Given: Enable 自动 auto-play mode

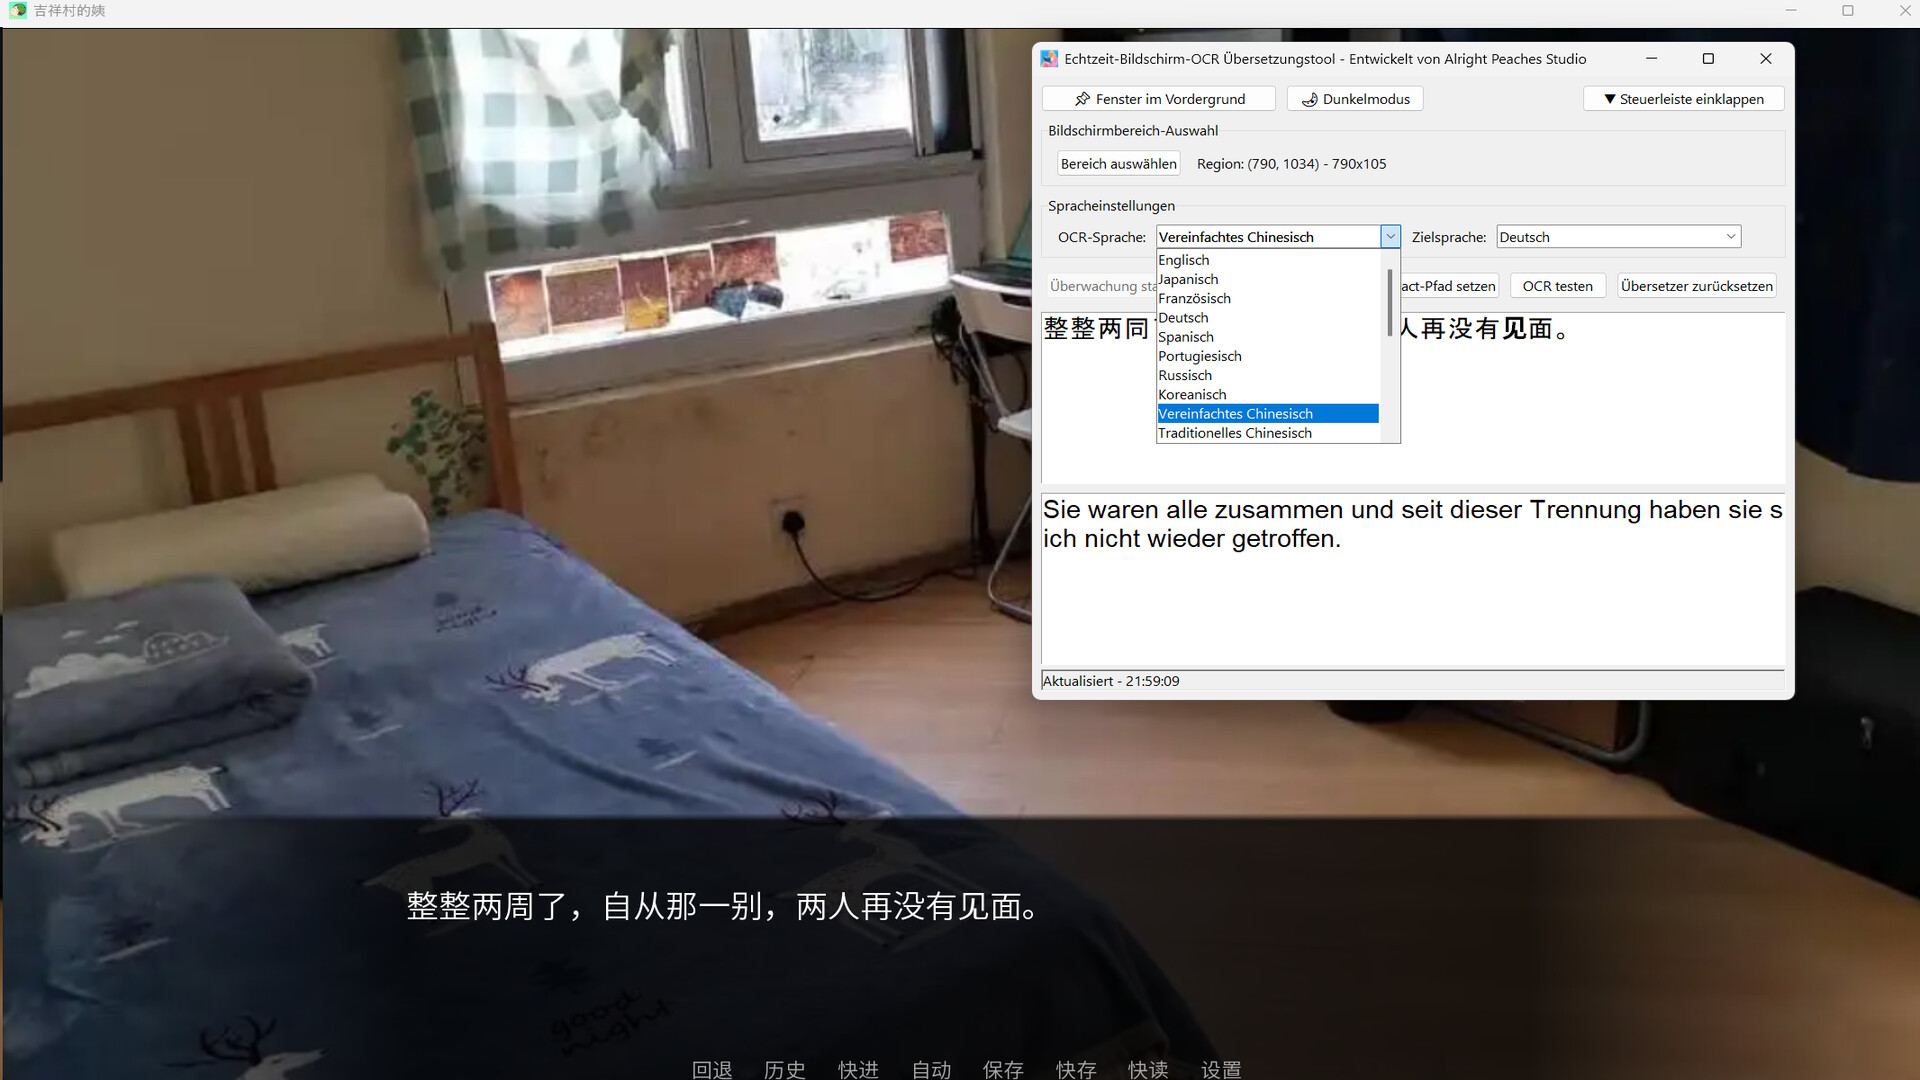Looking at the screenshot, I should (930, 1069).
